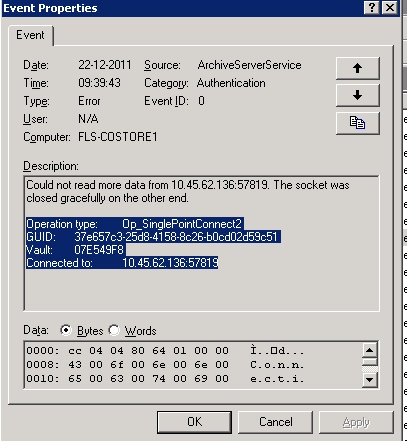
Task: Click the User value N/A
Action: (x=88, y=119)
